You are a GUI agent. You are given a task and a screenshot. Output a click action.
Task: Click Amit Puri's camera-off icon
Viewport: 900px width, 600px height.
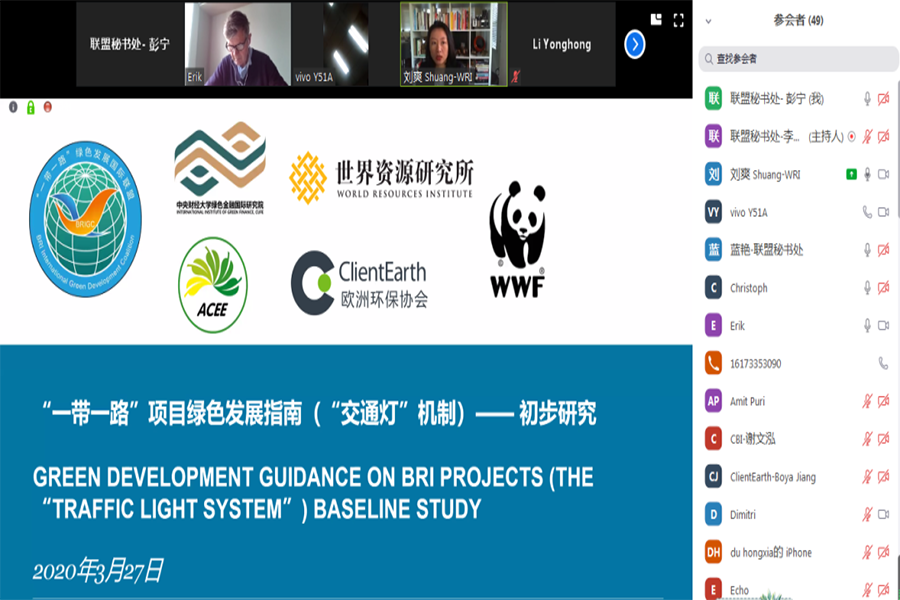[x=884, y=401]
